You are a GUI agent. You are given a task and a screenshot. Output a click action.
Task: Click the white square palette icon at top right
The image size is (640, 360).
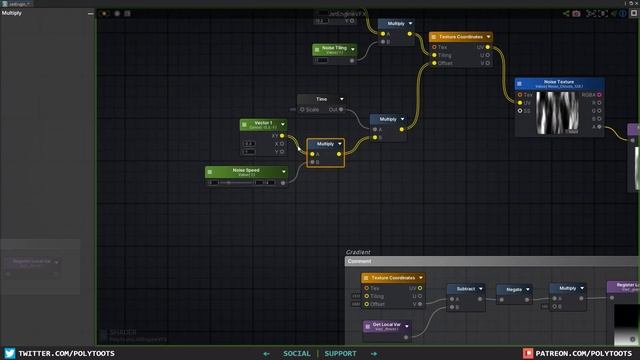[x=634, y=13]
